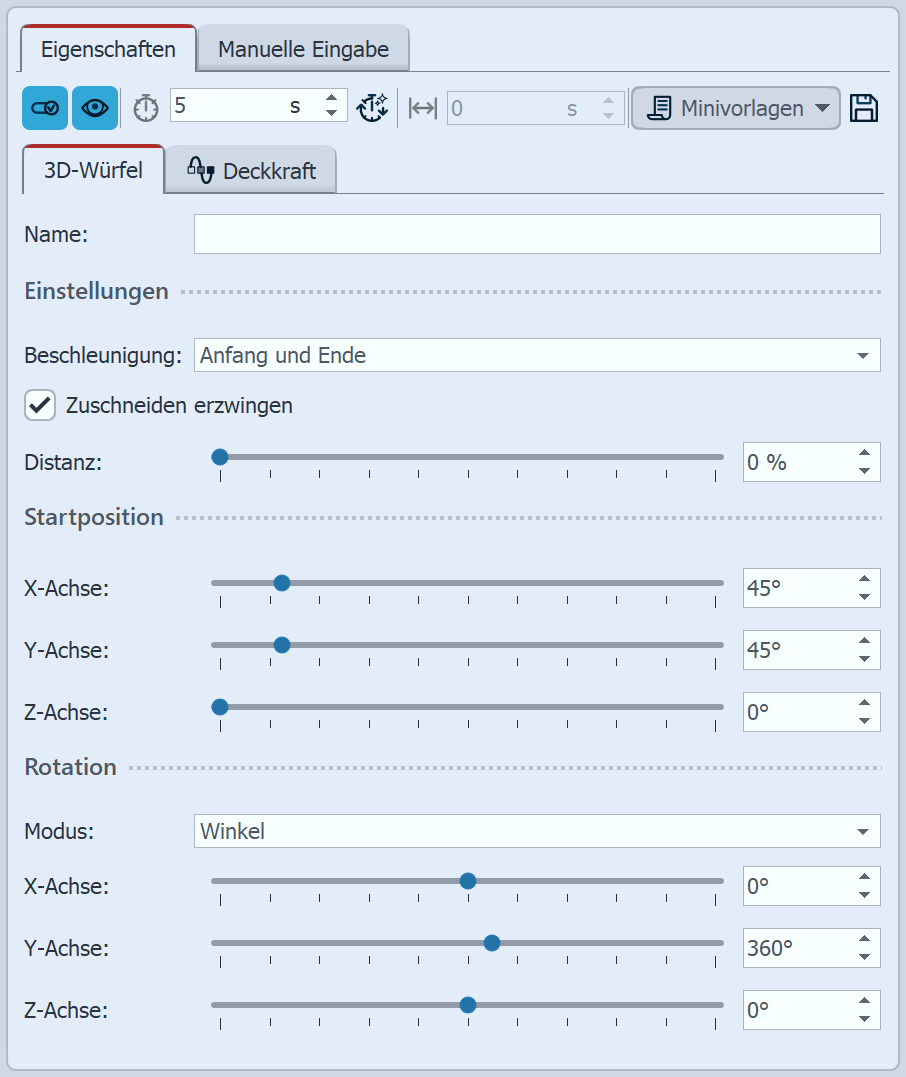Image resolution: width=906 pixels, height=1077 pixels.
Task: Switch to the Manuelle Eingabe tab
Action: (x=304, y=49)
